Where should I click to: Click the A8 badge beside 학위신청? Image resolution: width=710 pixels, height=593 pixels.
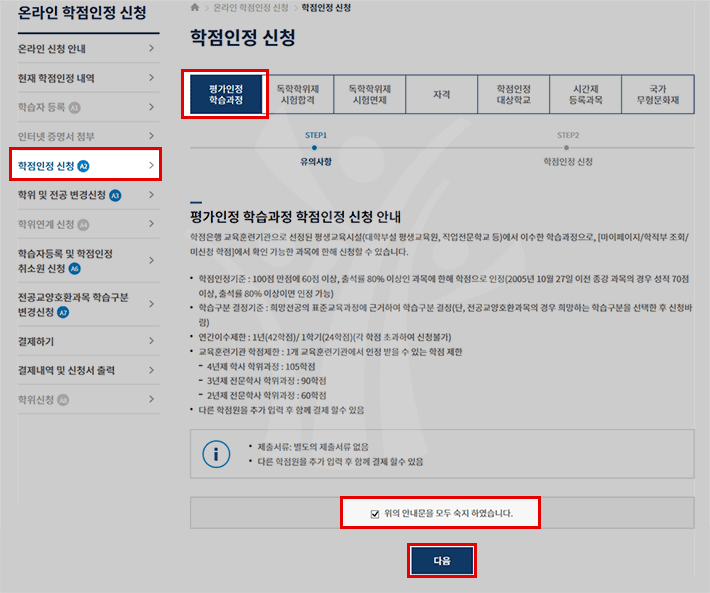point(63,399)
